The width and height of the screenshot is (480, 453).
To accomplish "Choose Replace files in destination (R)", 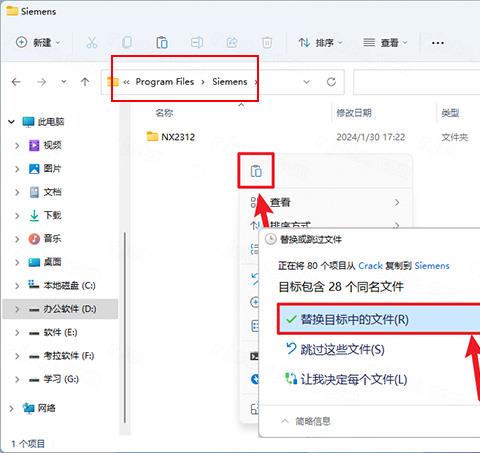I will [379, 319].
